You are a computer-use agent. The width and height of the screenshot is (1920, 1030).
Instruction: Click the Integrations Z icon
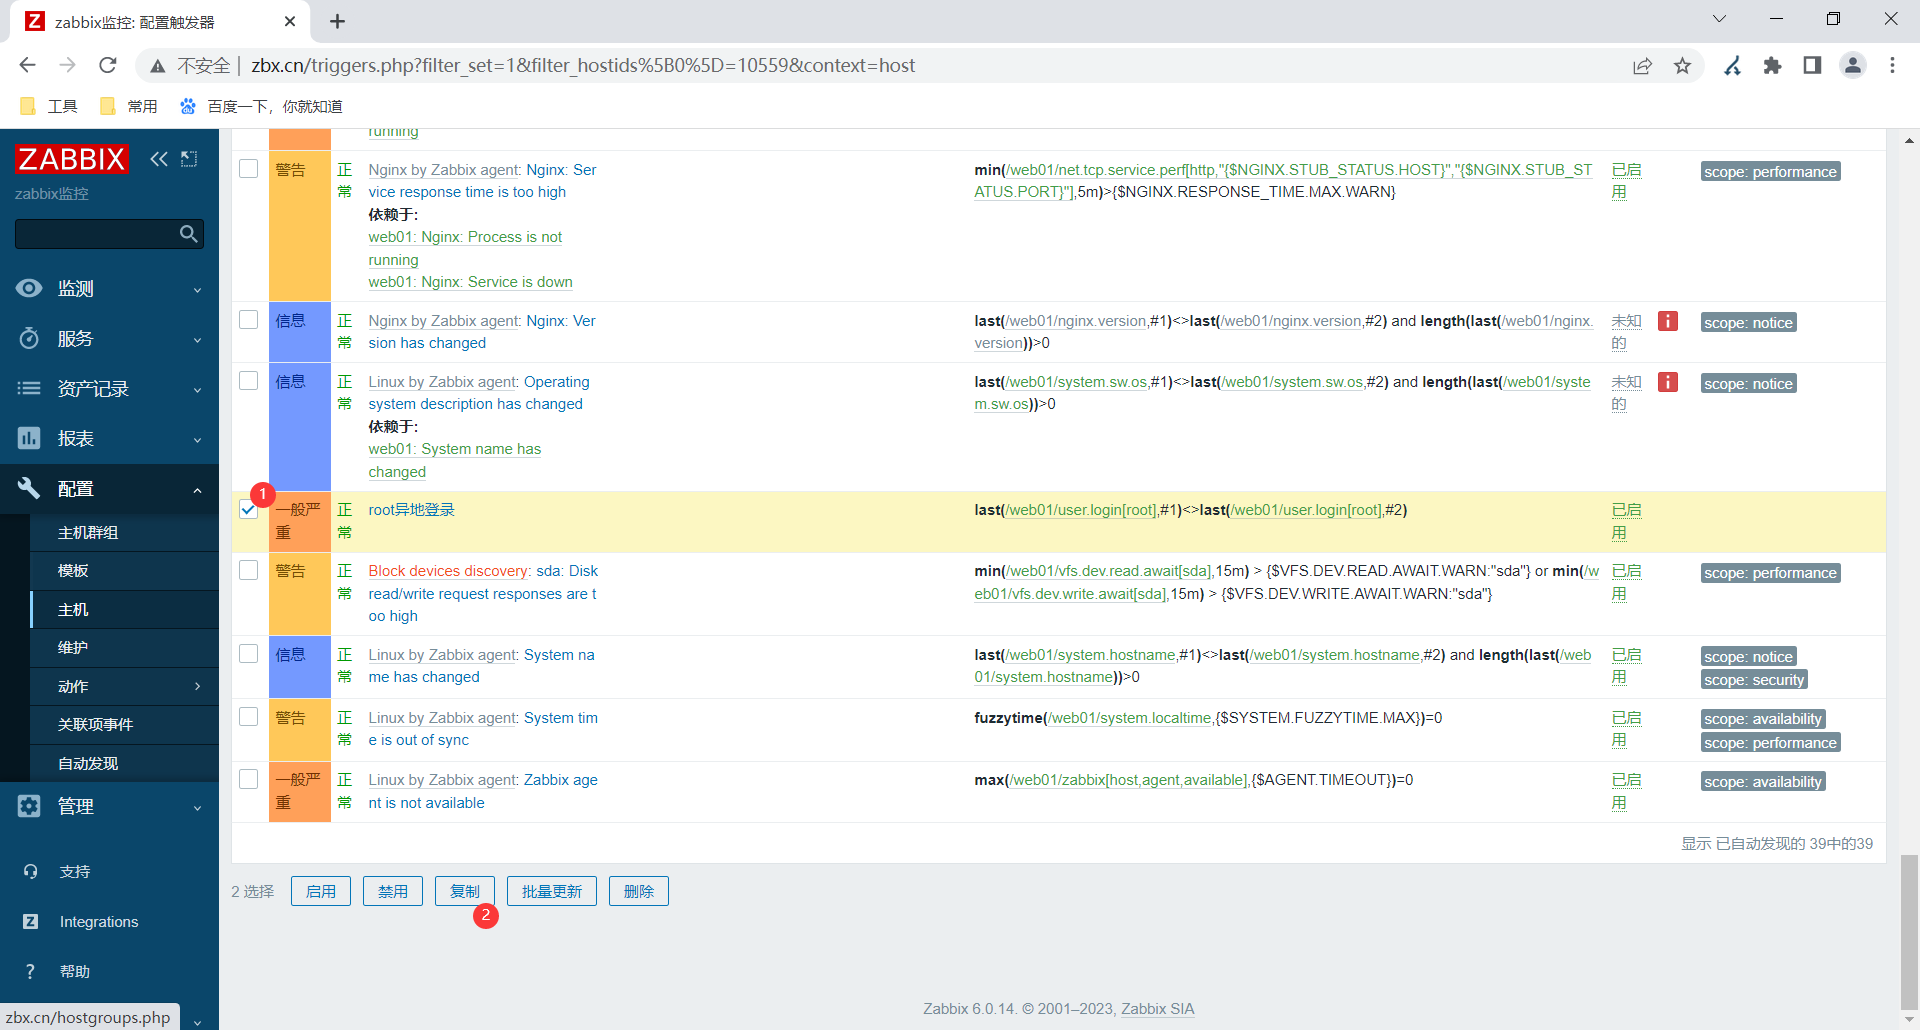[31, 922]
